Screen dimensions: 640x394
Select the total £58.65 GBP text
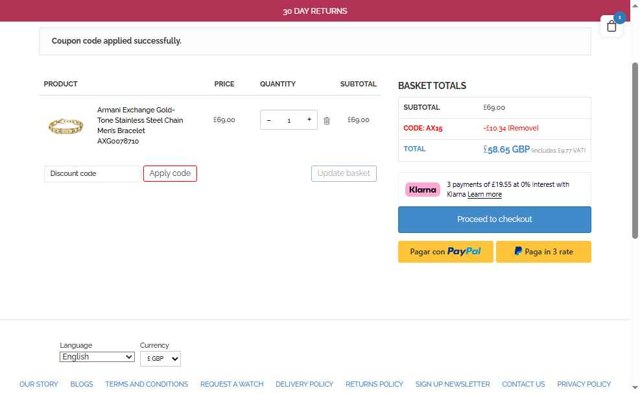click(507, 149)
